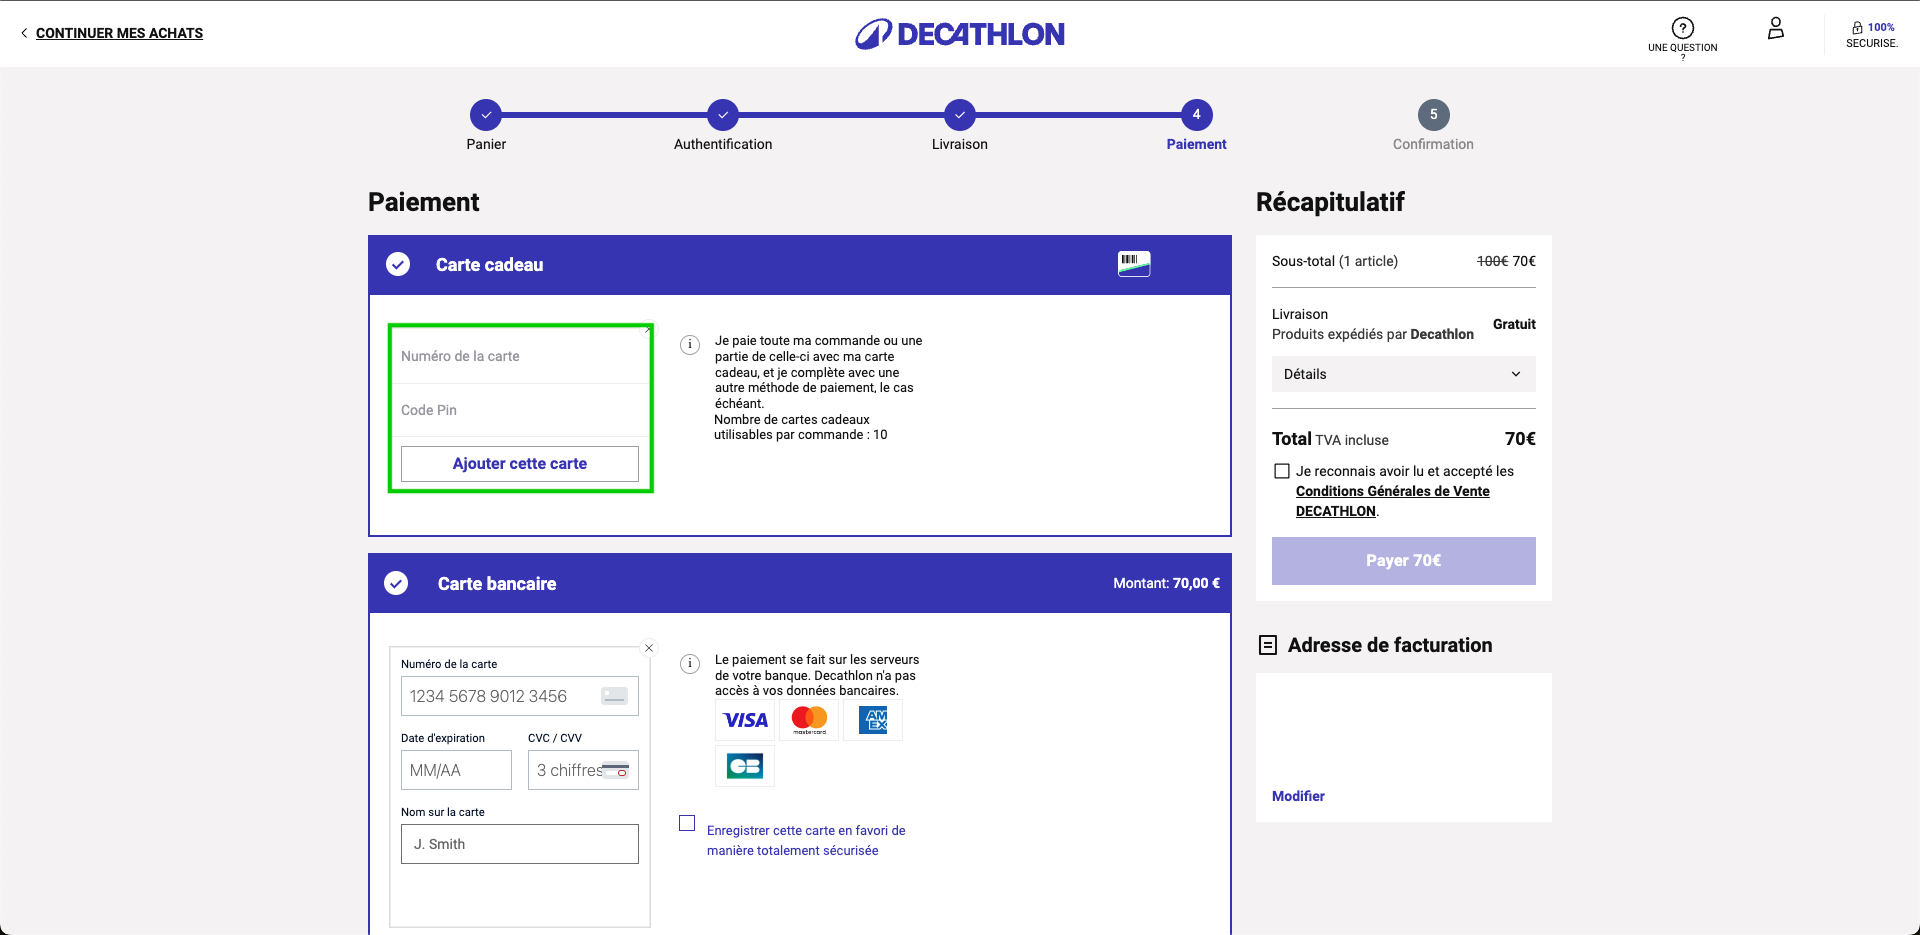1920x935 pixels.
Task: Click the Decathlon logo in the header
Action: click(x=959, y=34)
